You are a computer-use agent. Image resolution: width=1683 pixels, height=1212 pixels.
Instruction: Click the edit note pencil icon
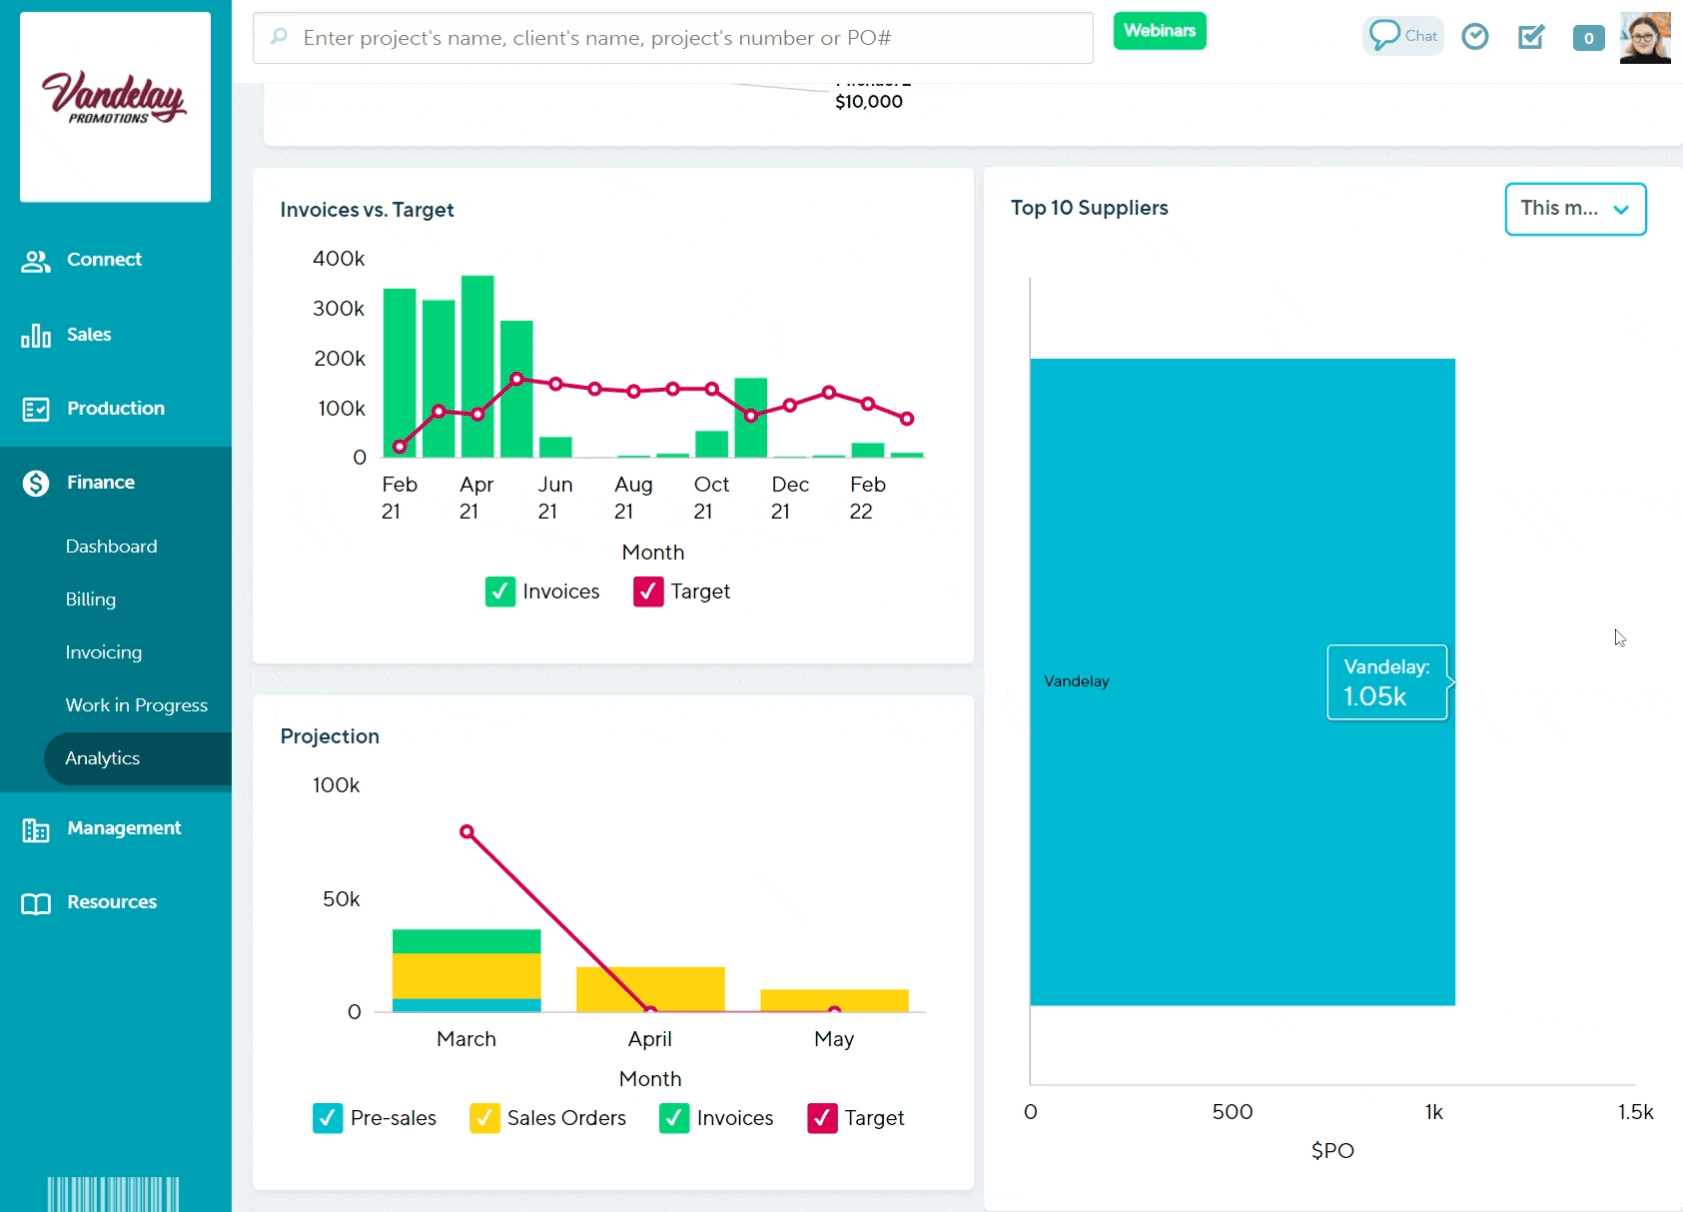pyautogui.click(x=1531, y=37)
